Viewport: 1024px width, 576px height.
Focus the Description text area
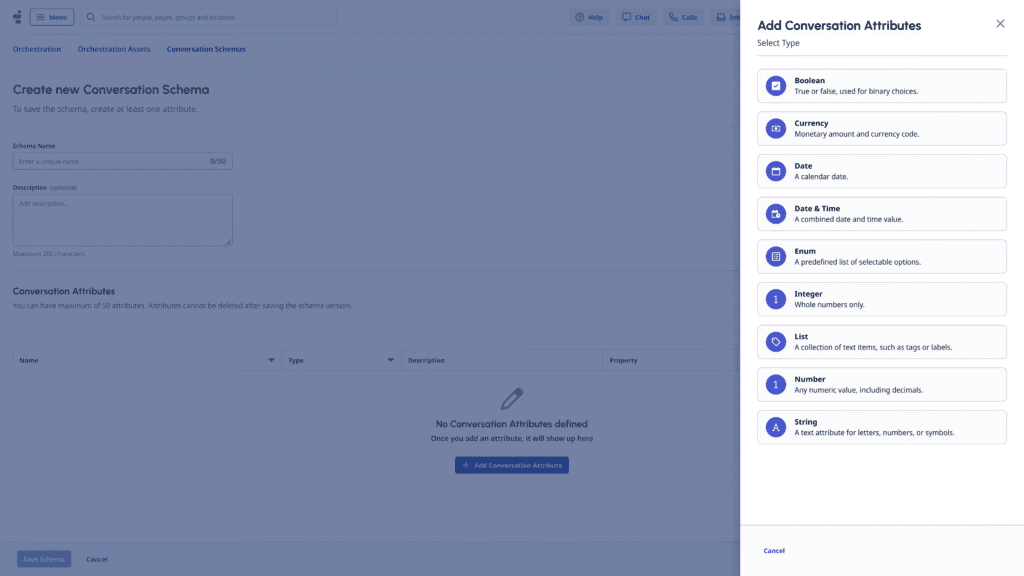point(122,219)
